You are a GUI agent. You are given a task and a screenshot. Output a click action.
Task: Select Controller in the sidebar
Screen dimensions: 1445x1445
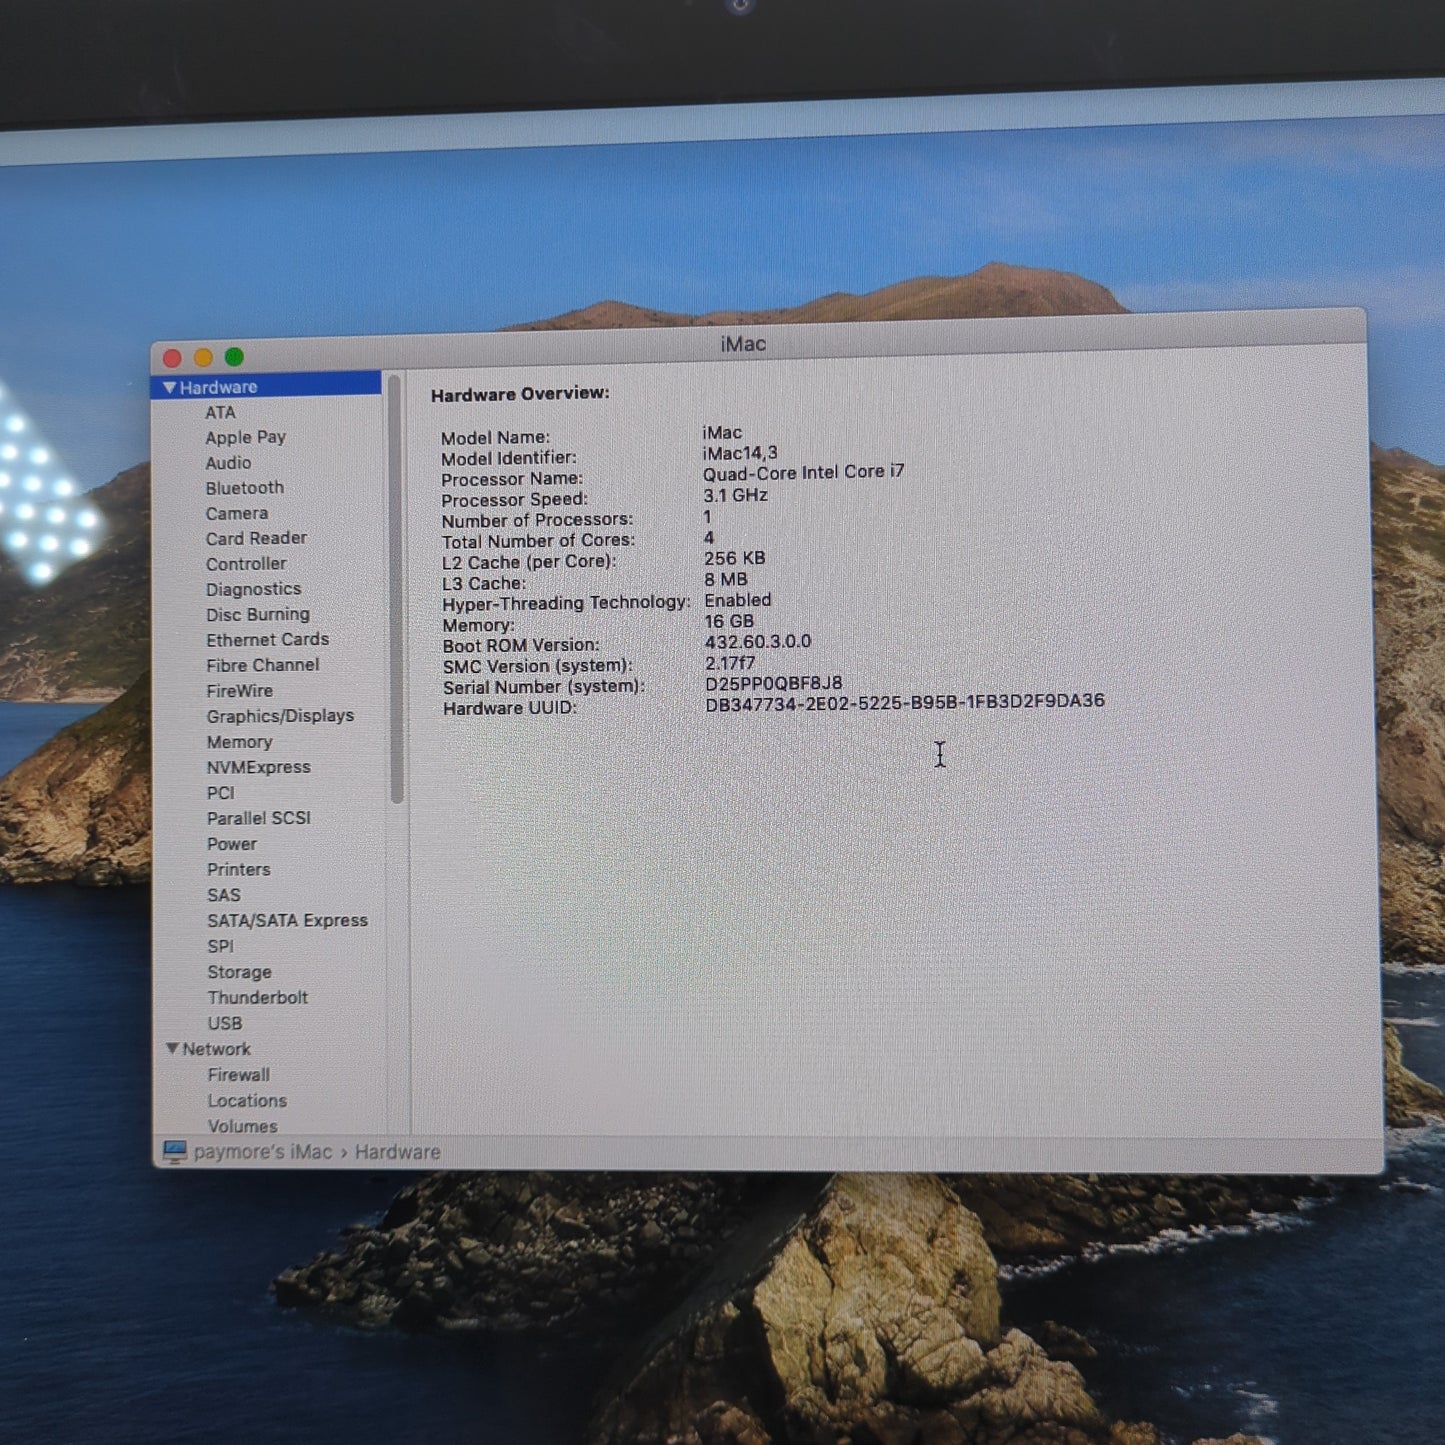246,564
